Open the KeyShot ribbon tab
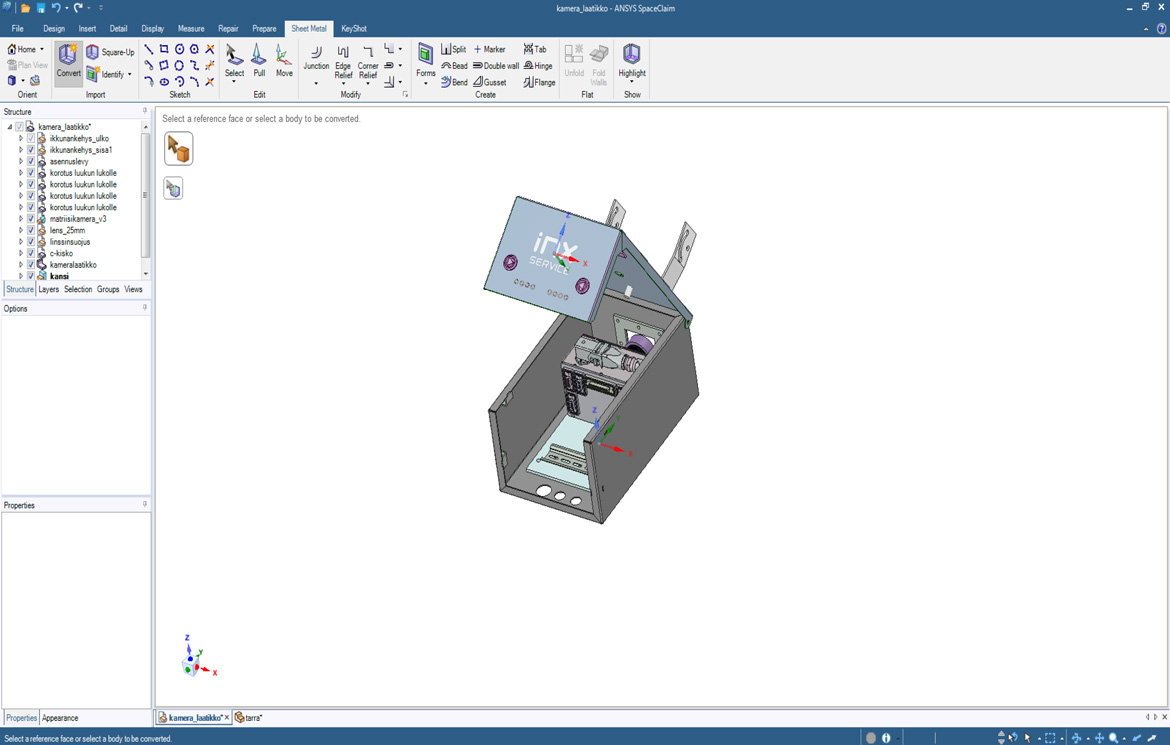1170x745 pixels. coord(353,29)
